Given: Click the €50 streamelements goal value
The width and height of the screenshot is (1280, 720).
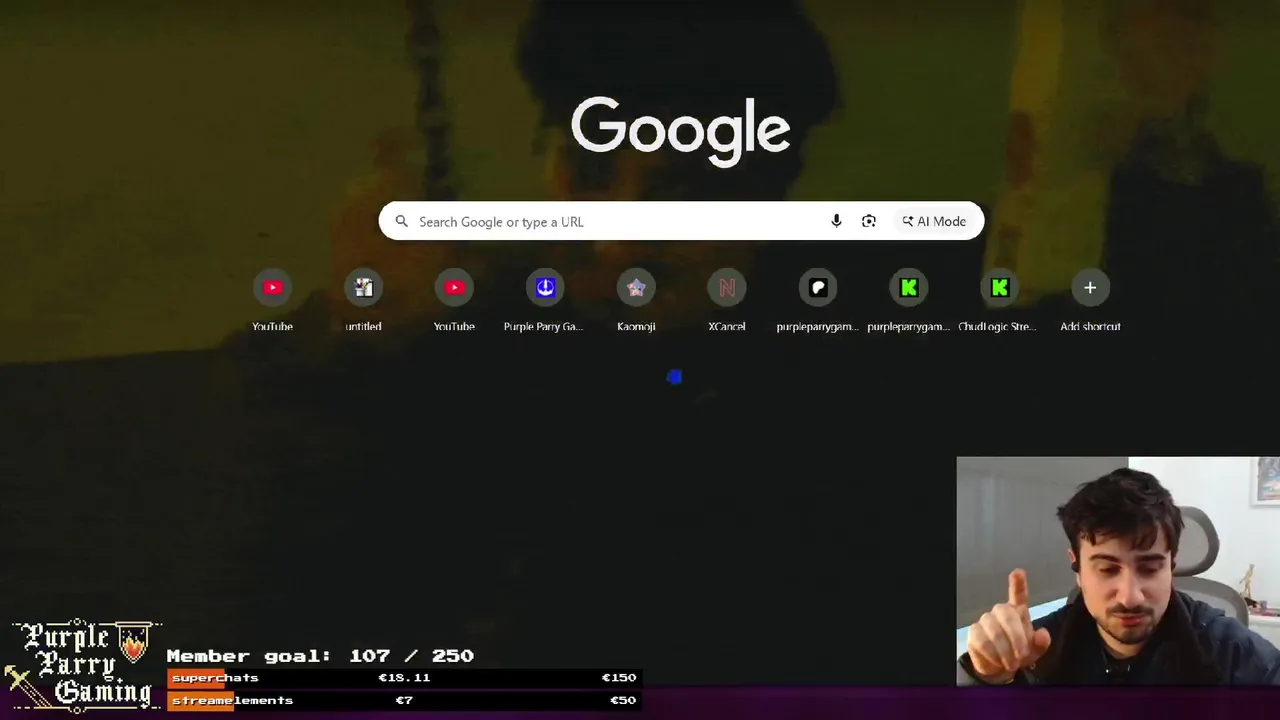Looking at the screenshot, I should pos(622,700).
